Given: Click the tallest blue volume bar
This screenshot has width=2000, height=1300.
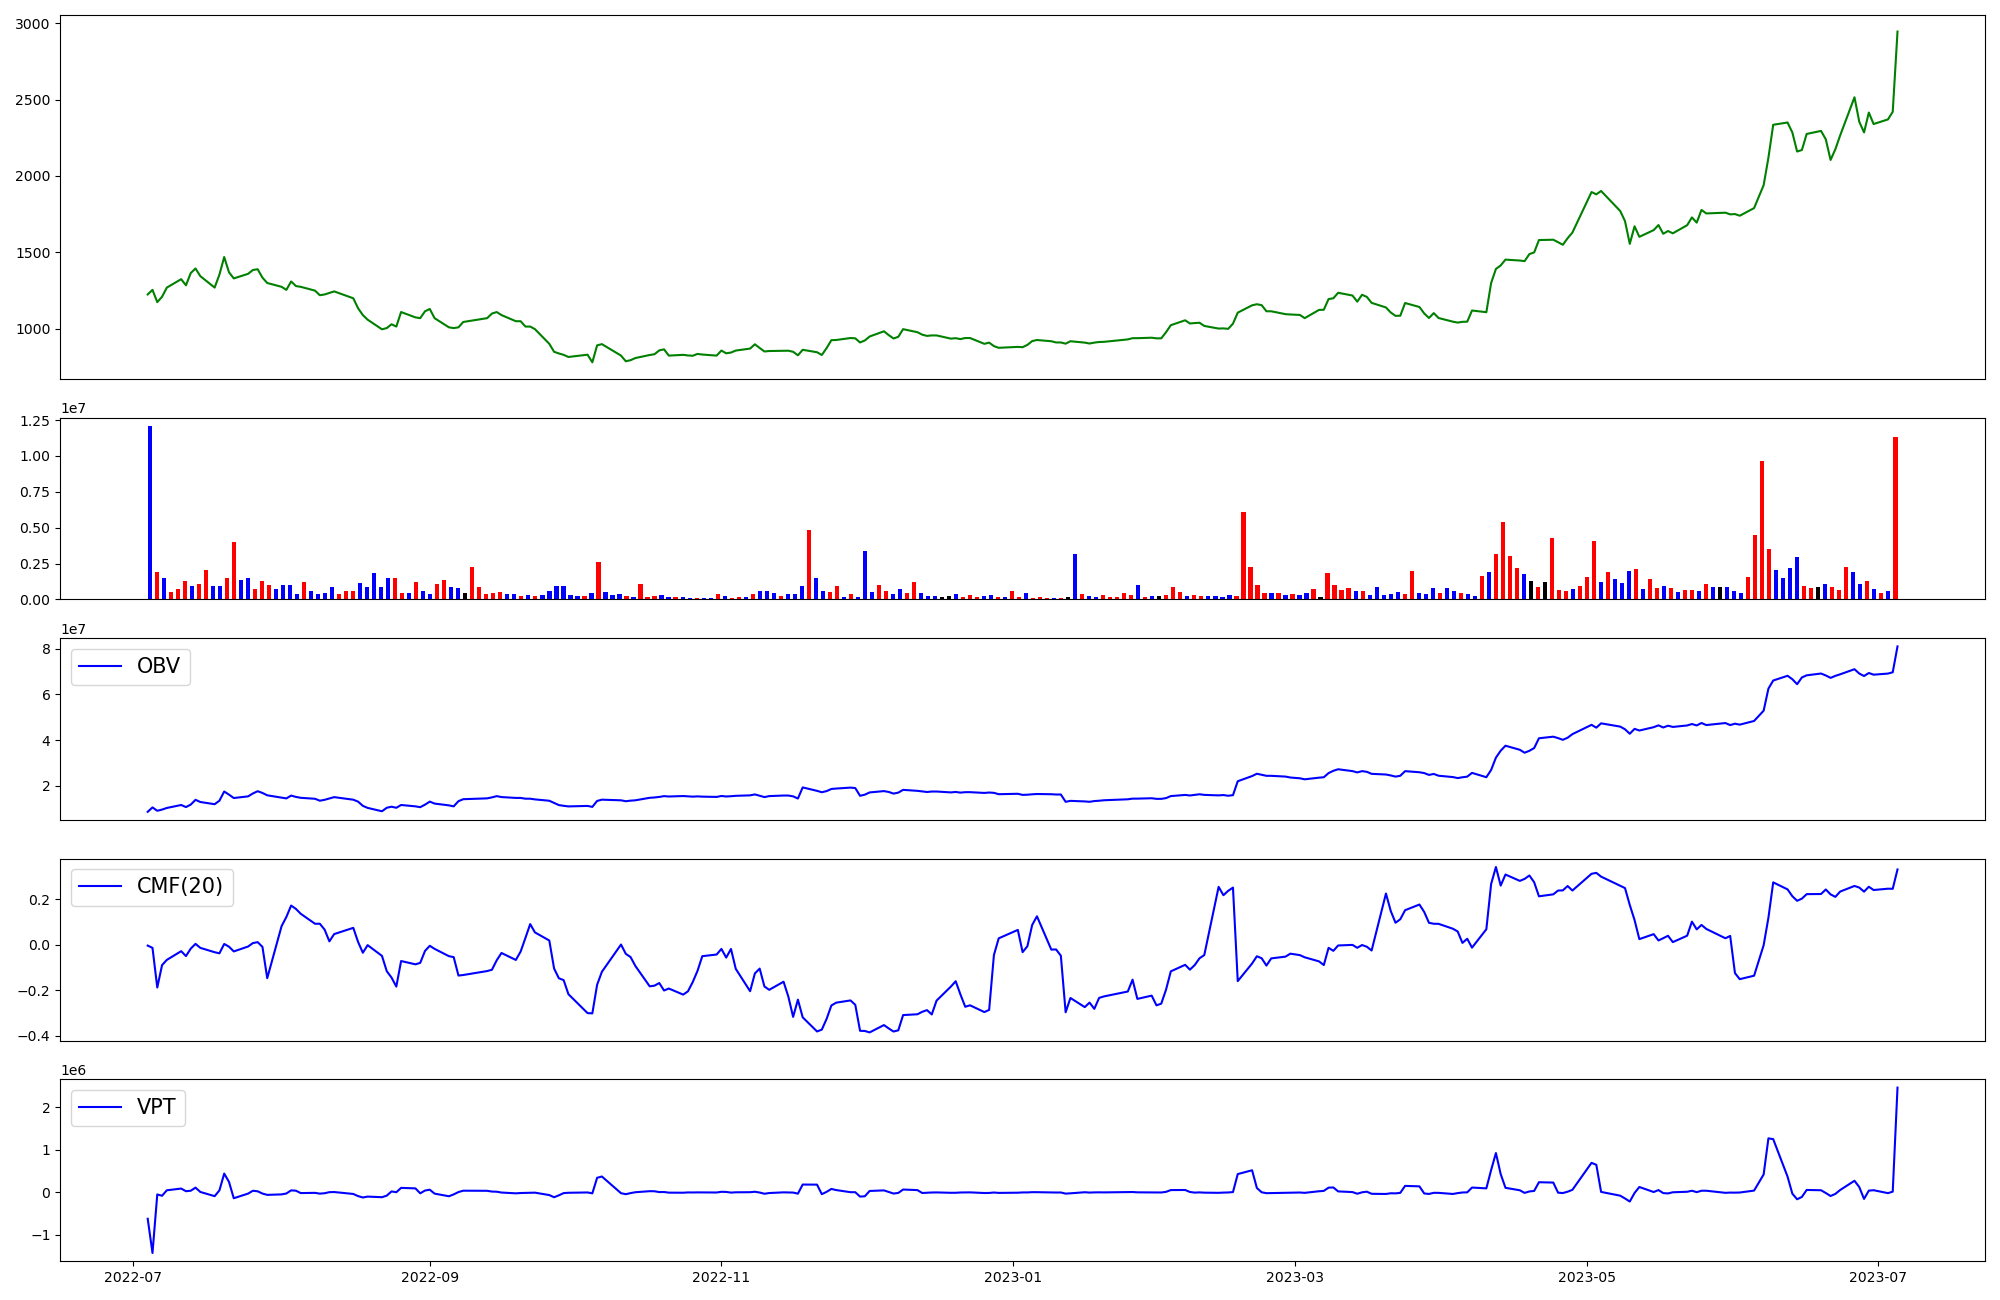Looking at the screenshot, I should tap(150, 512).
